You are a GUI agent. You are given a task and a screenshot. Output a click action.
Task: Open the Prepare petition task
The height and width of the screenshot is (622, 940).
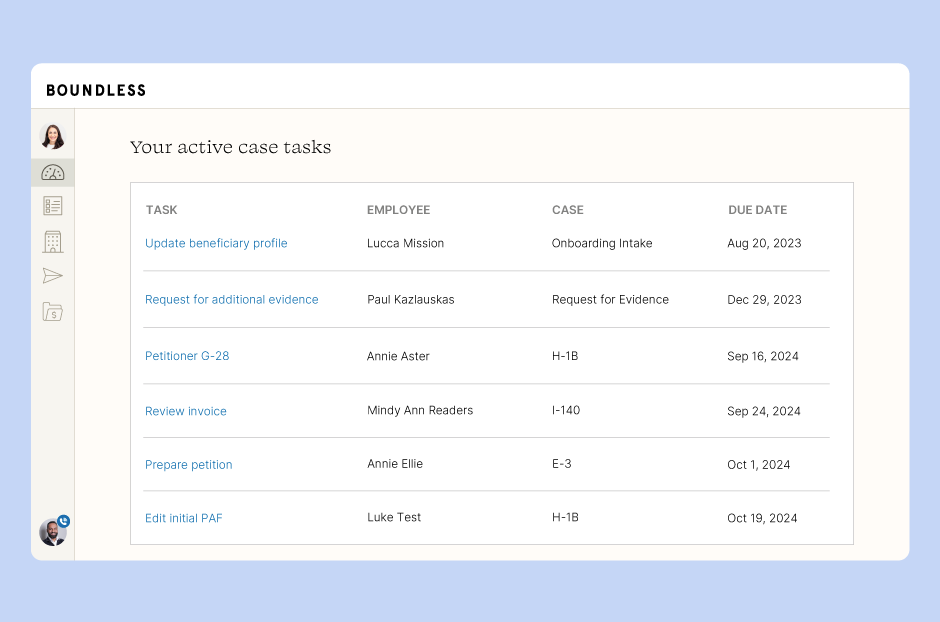pyautogui.click(x=188, y=464)
